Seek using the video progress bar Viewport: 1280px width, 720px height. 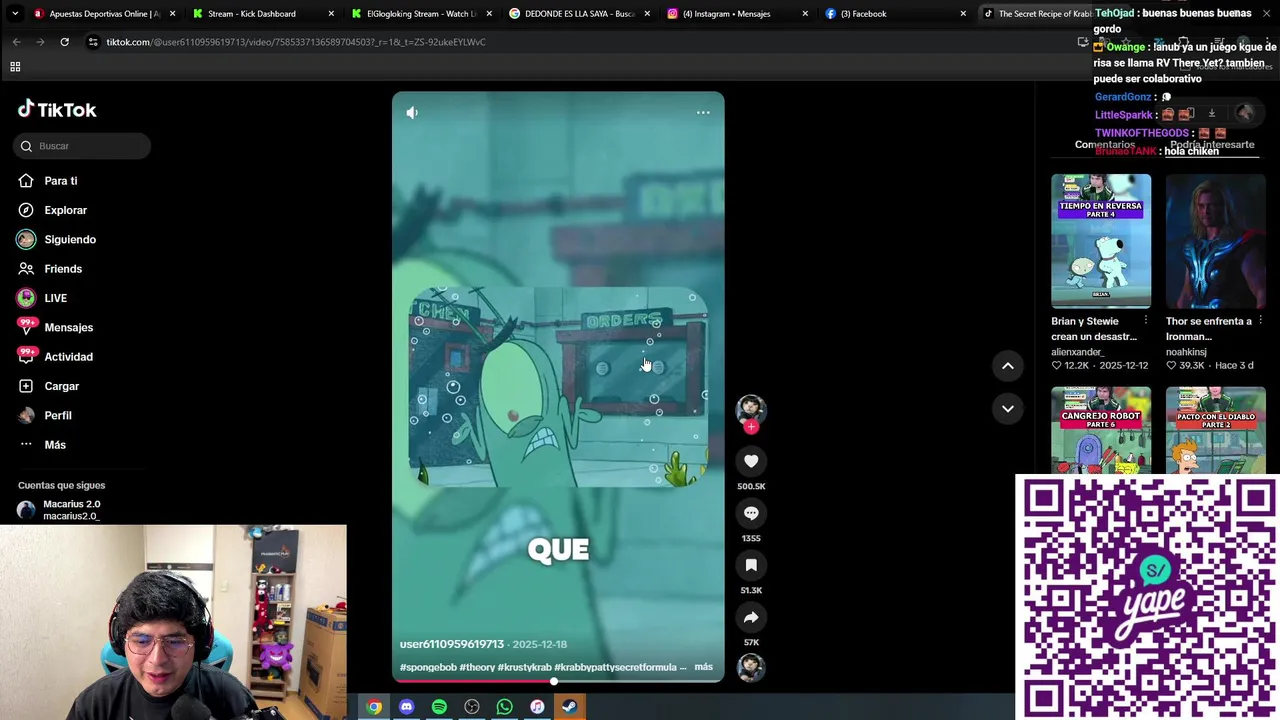coord(558,681)
